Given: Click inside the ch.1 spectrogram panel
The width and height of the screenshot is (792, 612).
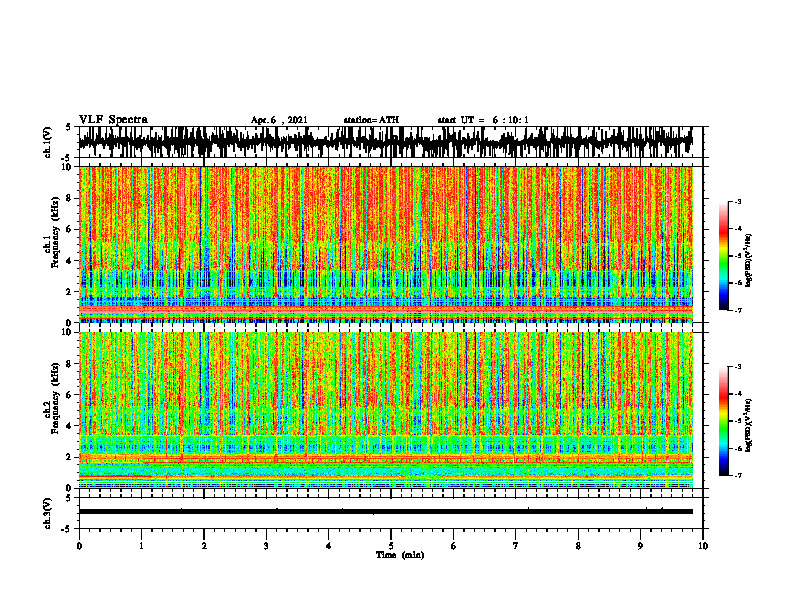Looking at the screenshot, I should pyautogui.click(x=385, y=244).
